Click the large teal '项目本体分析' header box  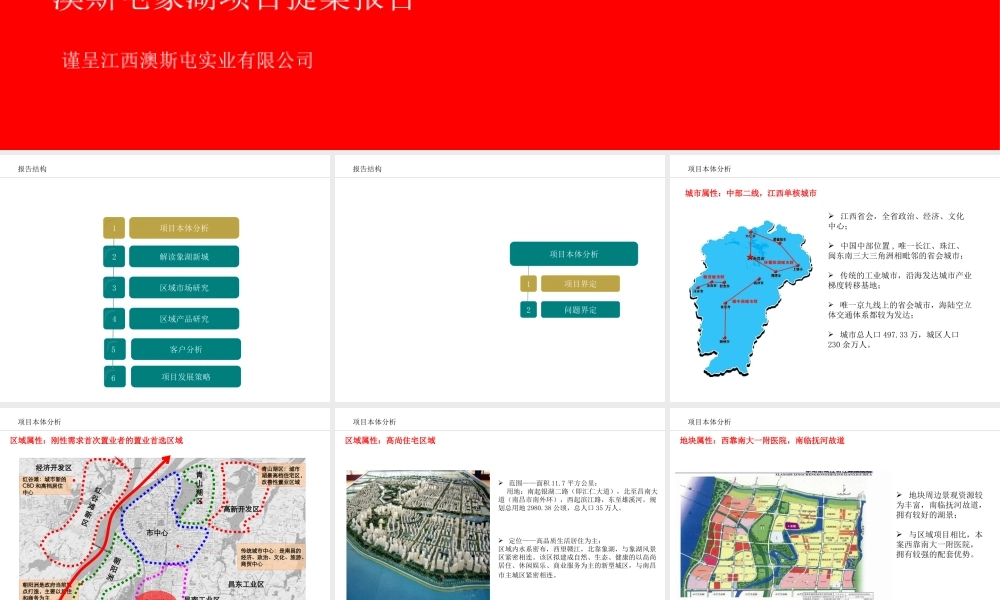pos(574,254)
